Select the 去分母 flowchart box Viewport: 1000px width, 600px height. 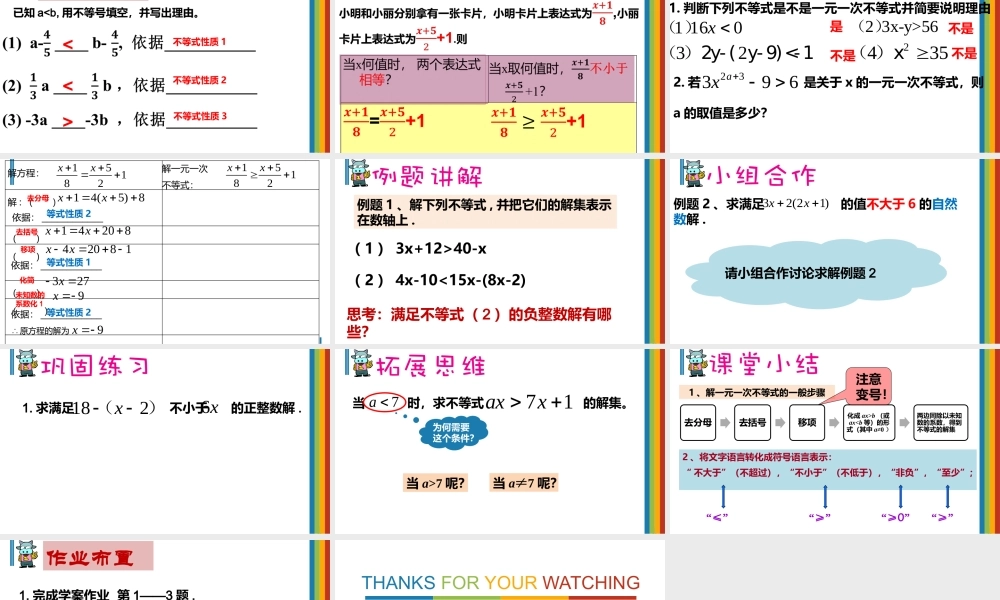pos(699,422)
